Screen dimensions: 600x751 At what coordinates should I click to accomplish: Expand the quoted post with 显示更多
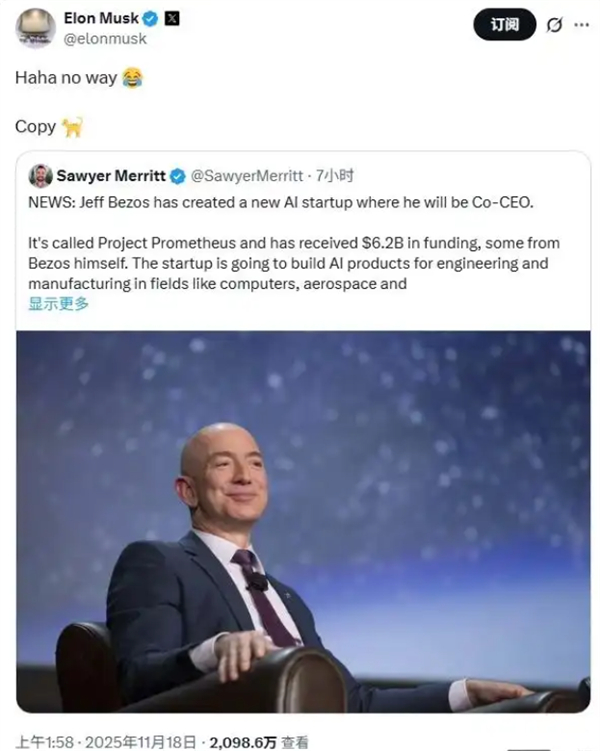58,304
